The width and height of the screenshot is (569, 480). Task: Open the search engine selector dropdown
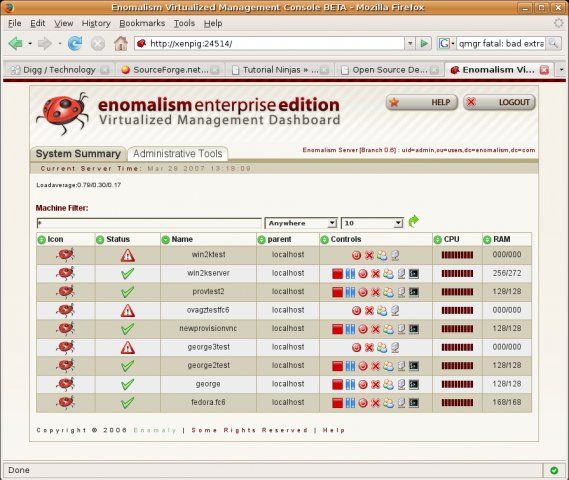(446, 44)
